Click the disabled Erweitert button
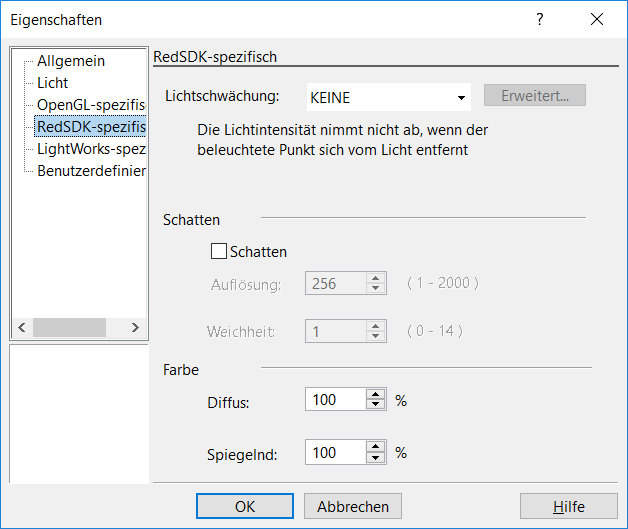 535,95
